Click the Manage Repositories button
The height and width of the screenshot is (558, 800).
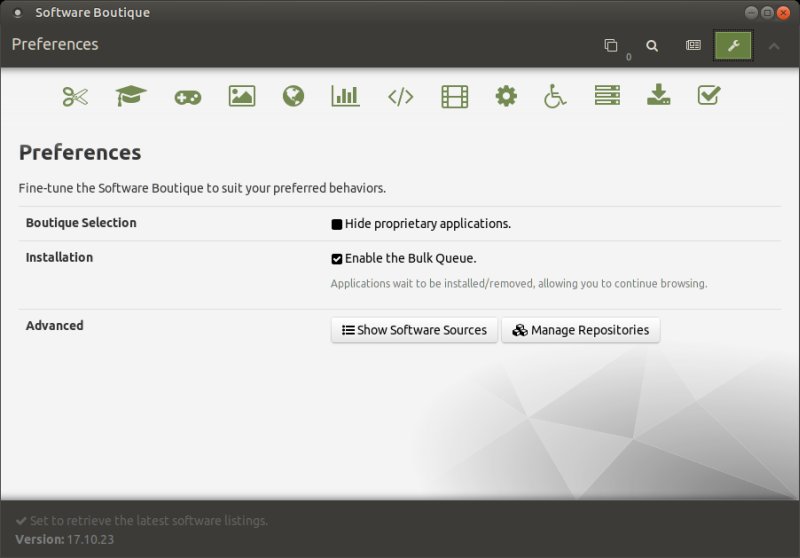tap(580, 330)
